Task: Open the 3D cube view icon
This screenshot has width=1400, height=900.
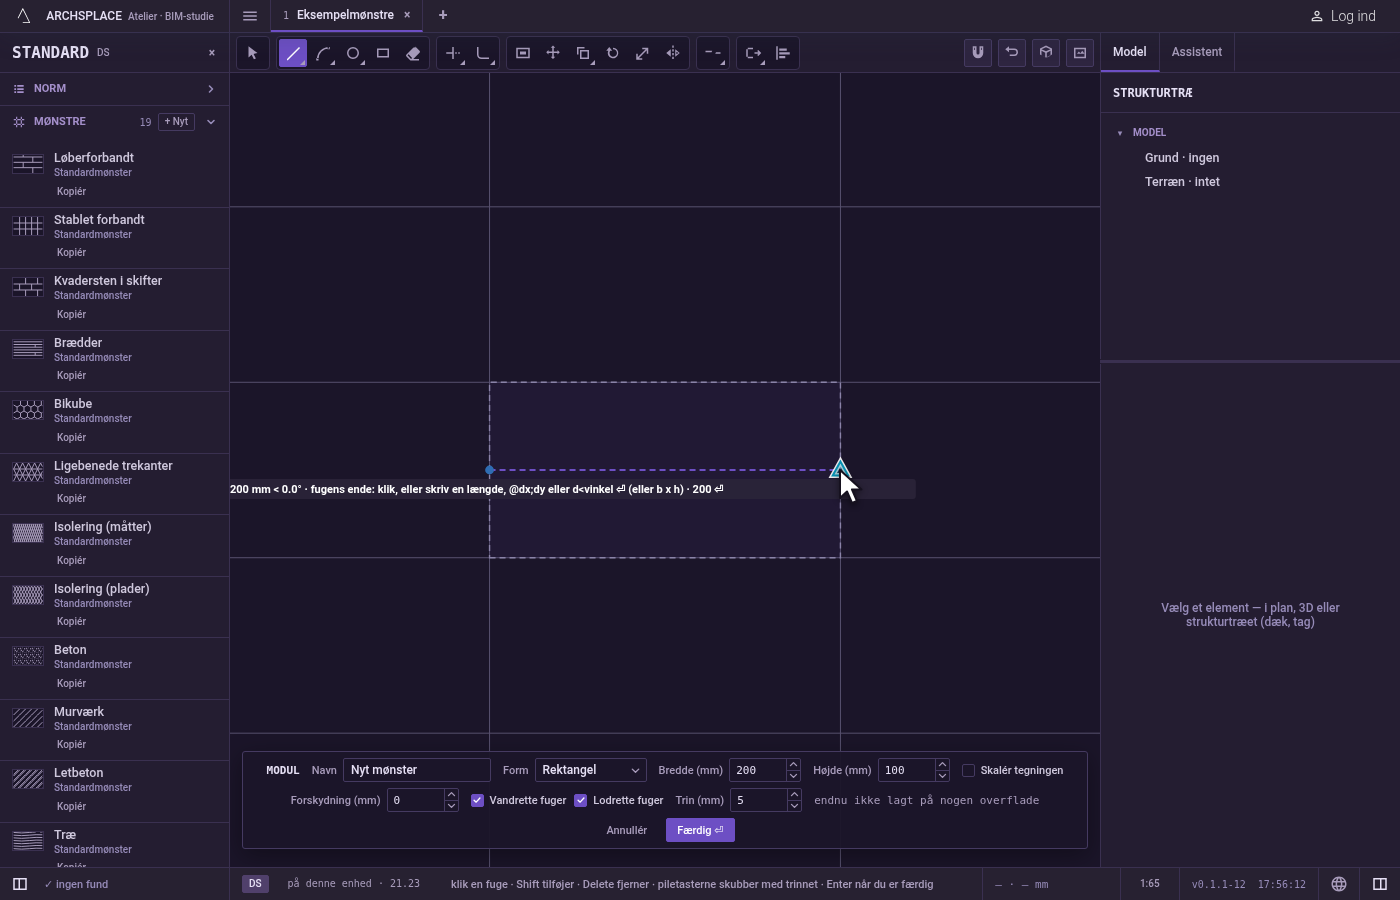Action: [x=1046, y=53]
